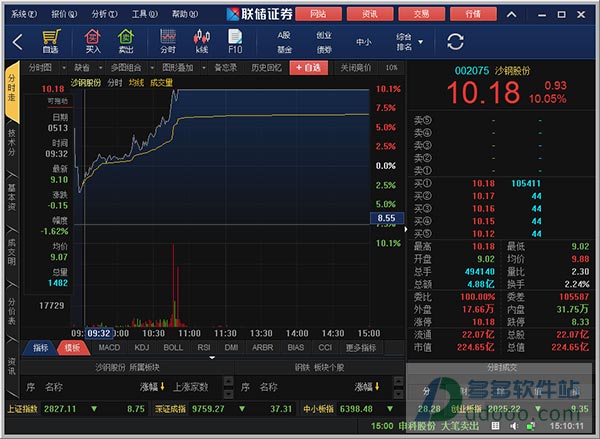Expand the 图形叠加 dropdown
Viewport: 600px width, 439px height.
coord(204,68)
